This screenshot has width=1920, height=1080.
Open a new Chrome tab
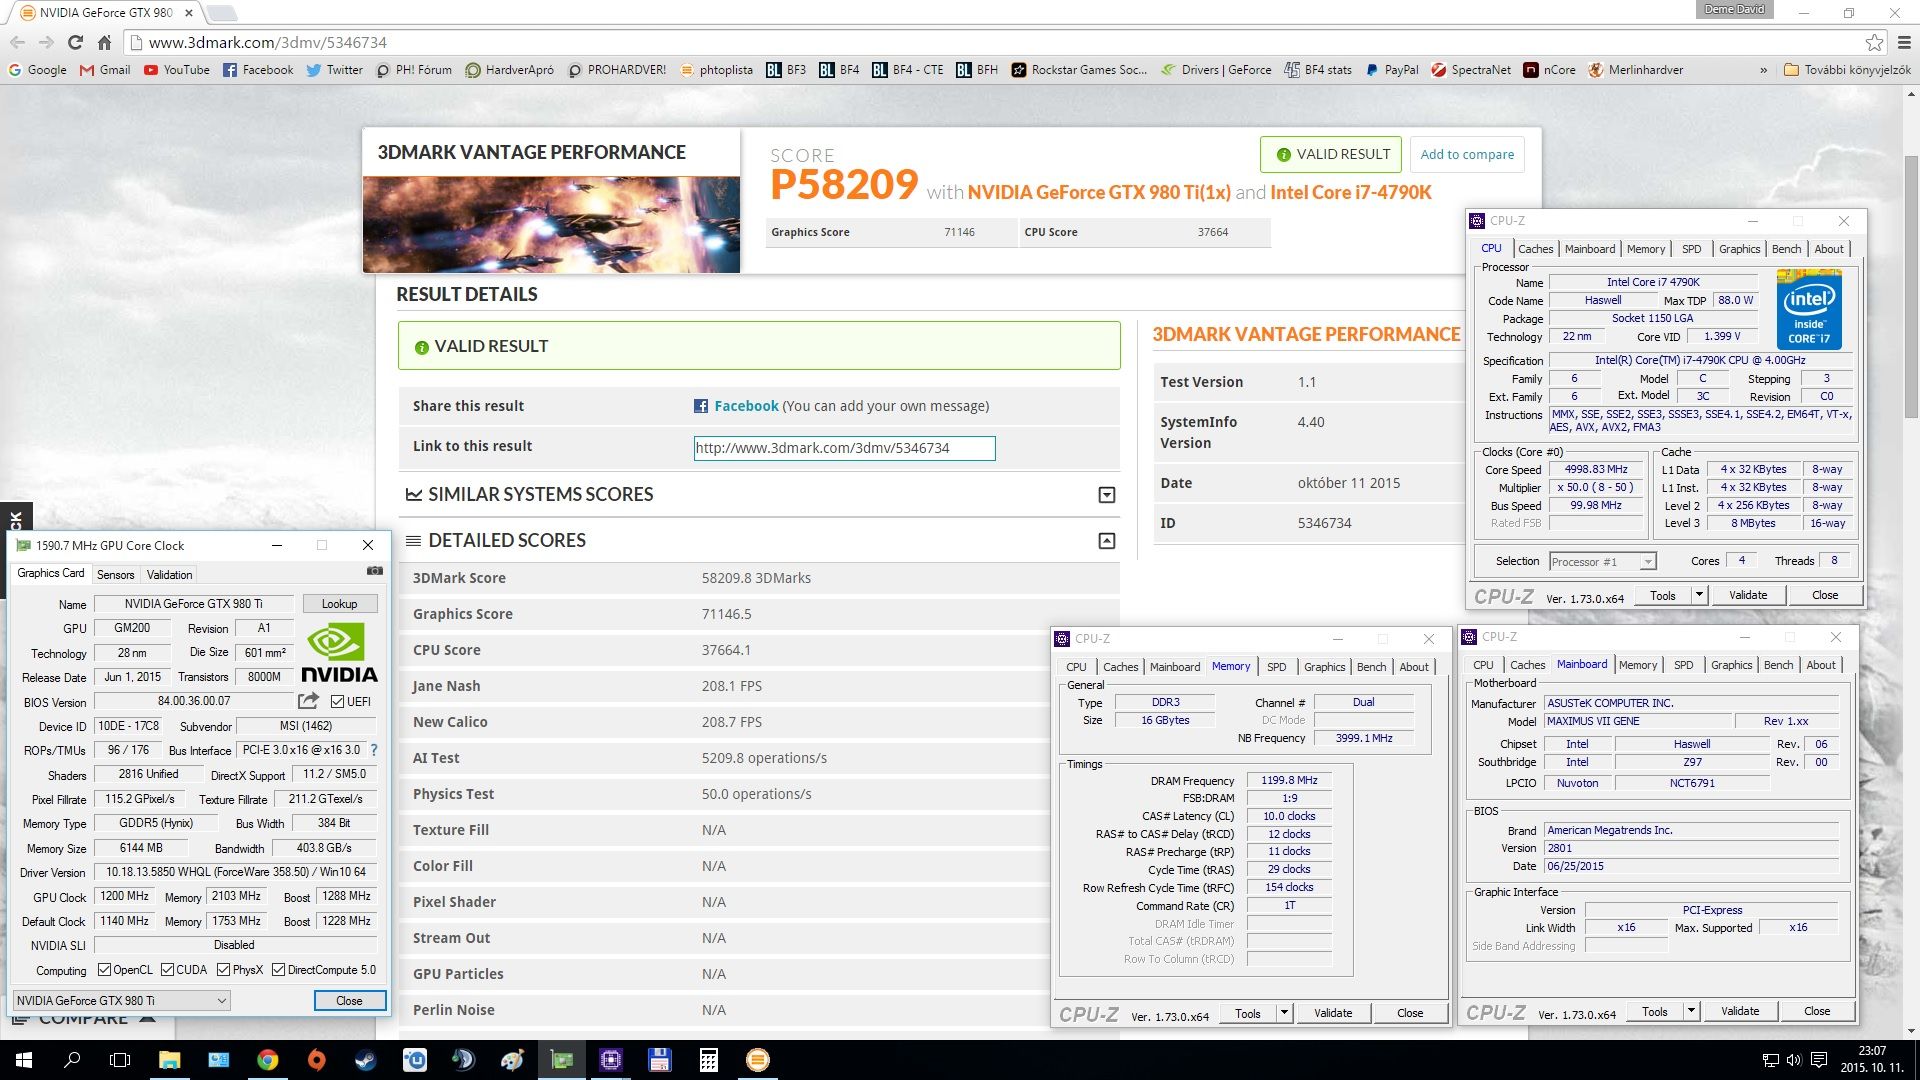coord(222,13)
